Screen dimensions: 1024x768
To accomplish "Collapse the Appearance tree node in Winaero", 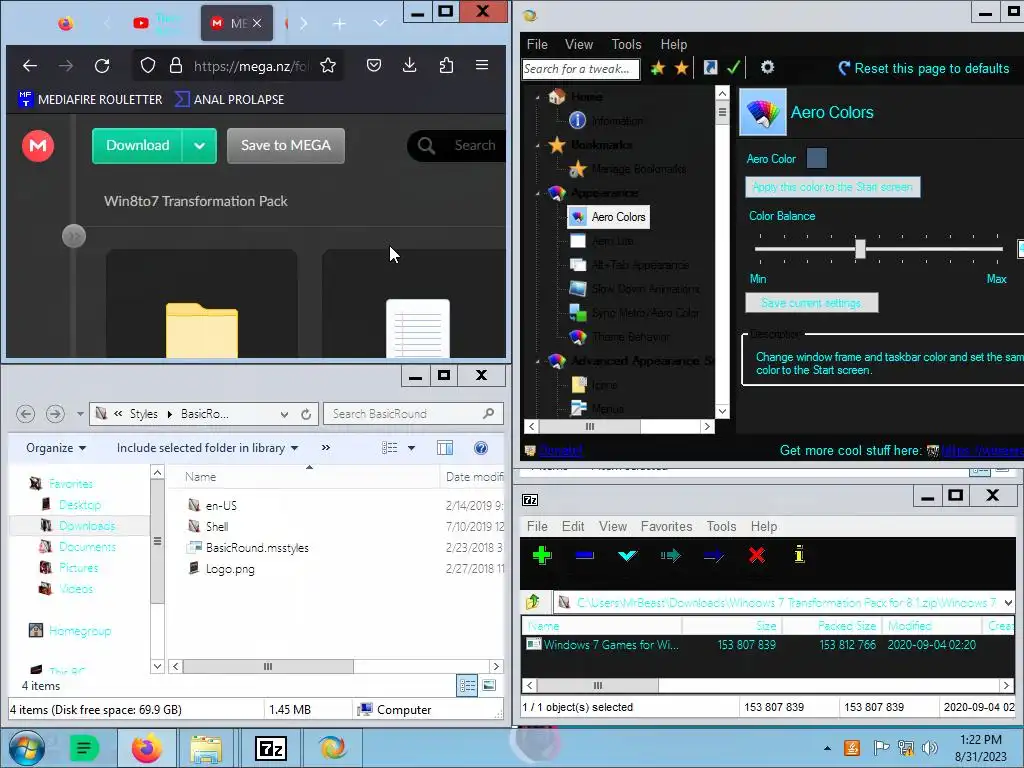I will [538, 193].
